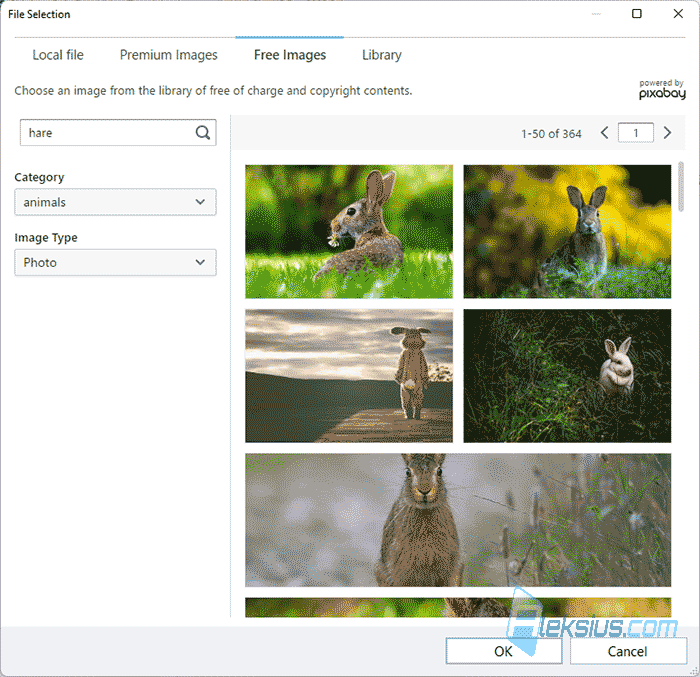This screenshot has height=677, width=700.
Task: Click the Cancel button
Action: pos(628,651)
